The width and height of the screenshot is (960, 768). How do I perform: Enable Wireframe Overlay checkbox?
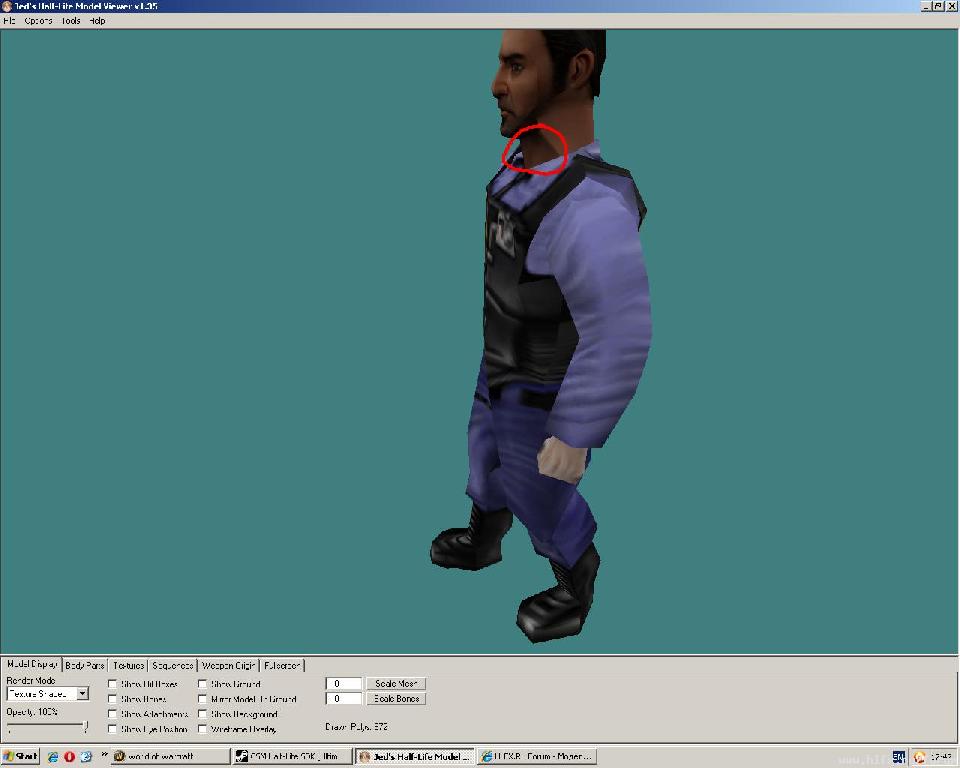click(x=202, y=729)
